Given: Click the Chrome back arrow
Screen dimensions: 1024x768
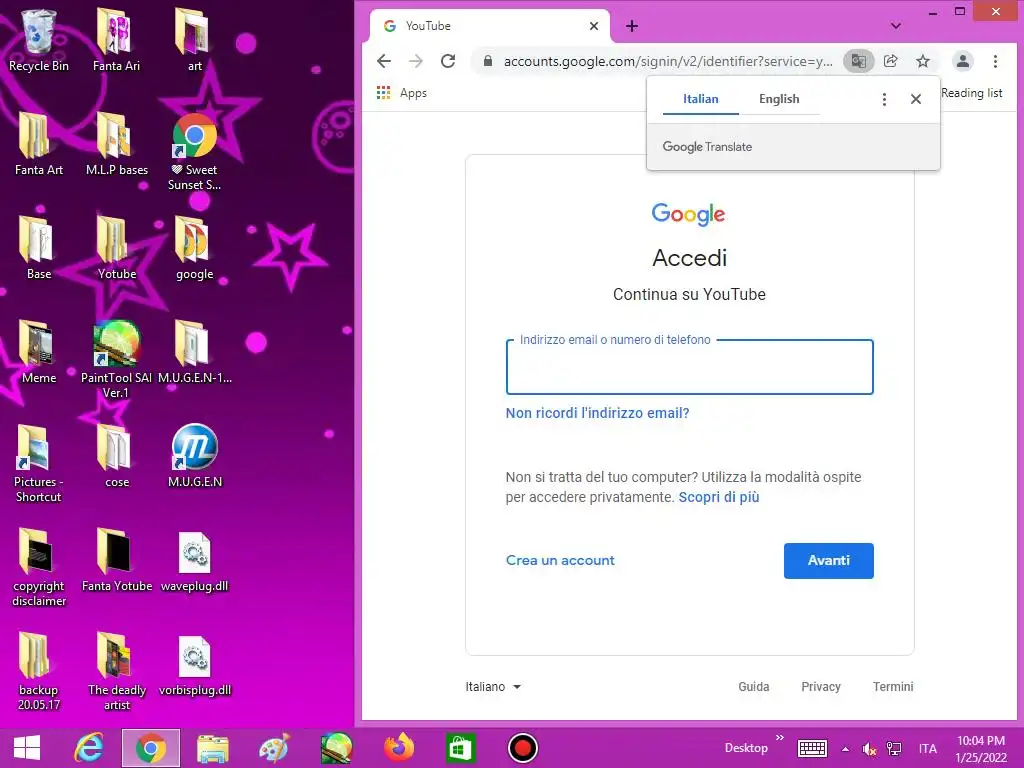Looking at the screenshot, I should (x=384, y=61).
